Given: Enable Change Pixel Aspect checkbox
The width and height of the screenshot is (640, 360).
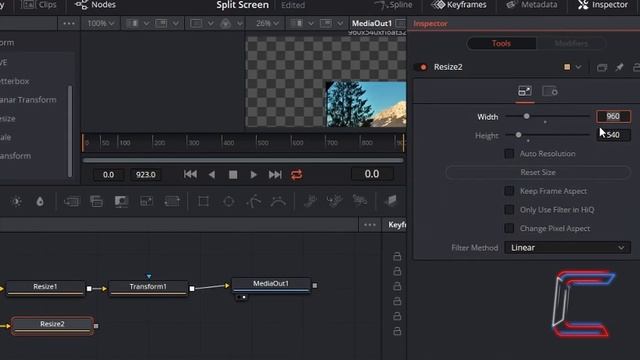Looking at the screenshot, I should pyautogui.click(x=509, y=228).
